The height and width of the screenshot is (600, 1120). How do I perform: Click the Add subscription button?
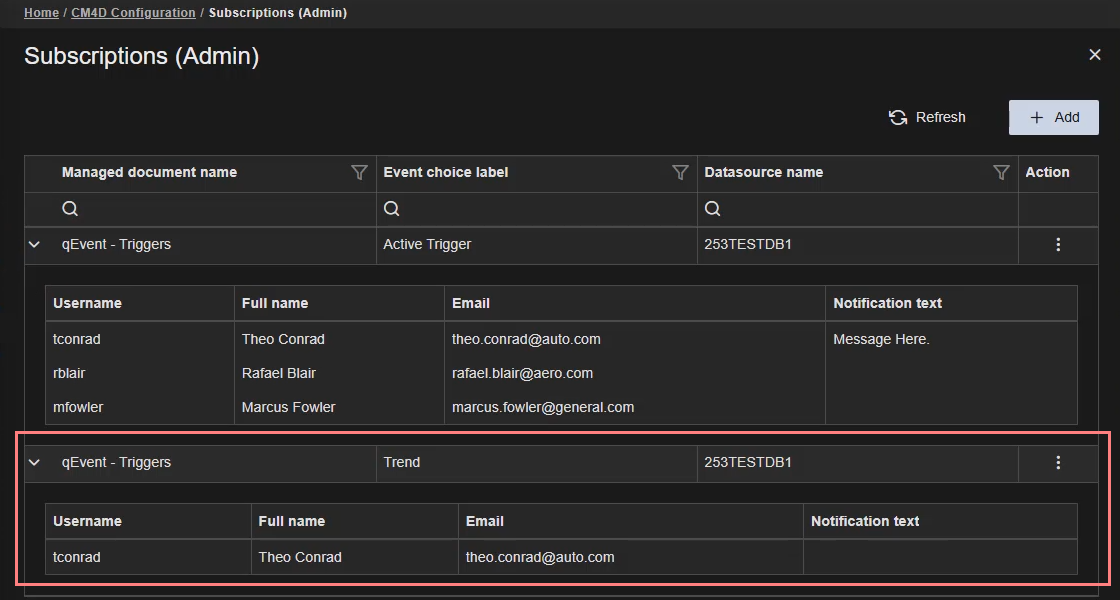coord(1054,118)
